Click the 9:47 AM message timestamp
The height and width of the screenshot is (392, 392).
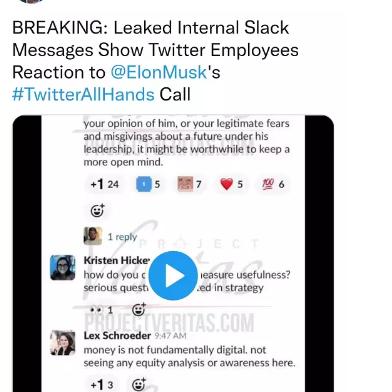[170, 336]
